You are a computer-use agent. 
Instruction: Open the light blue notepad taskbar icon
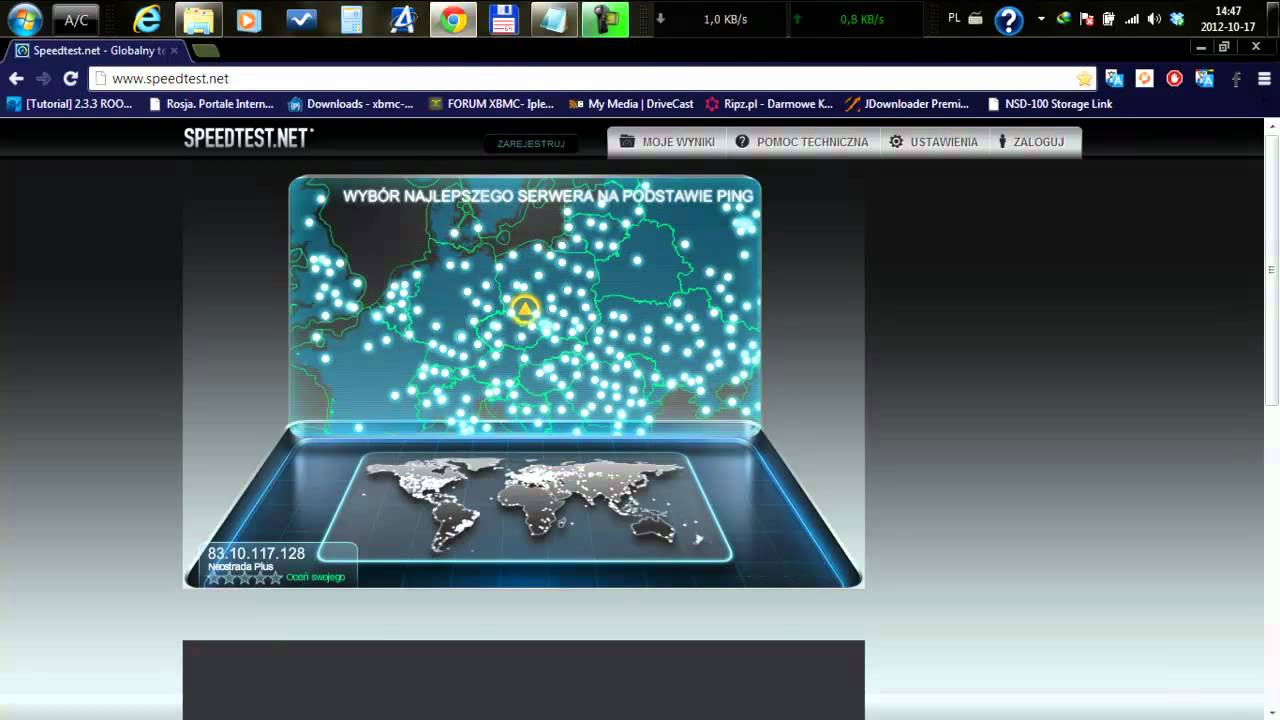[x=555, y=19]
